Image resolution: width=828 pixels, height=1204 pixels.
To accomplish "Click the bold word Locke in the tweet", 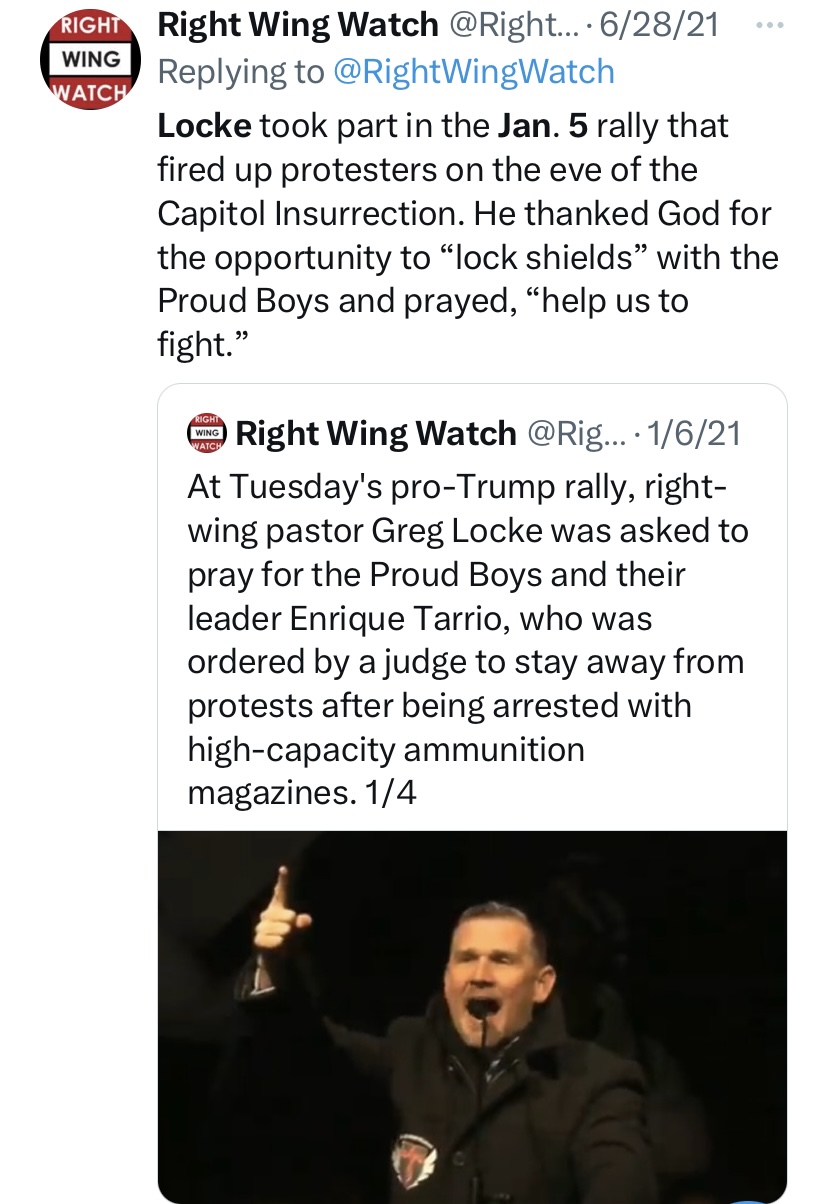I will pyautogui.click(x=204, y=126).
